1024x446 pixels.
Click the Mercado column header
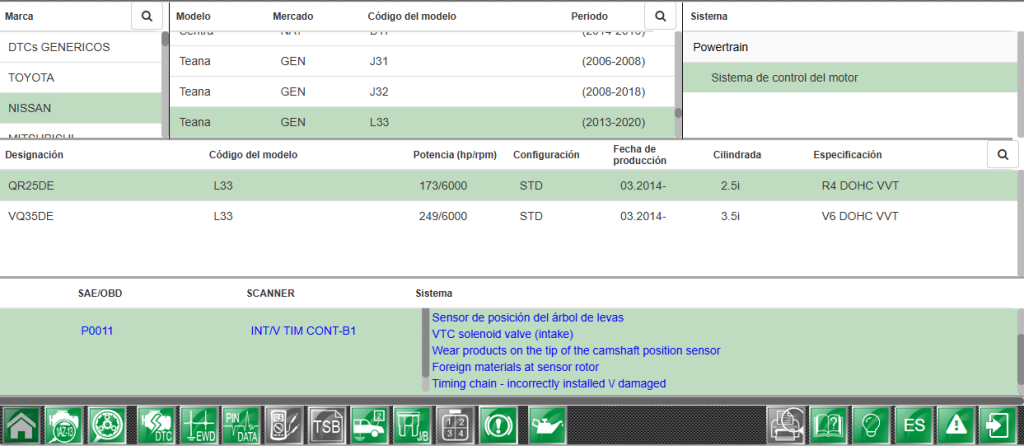293,16
